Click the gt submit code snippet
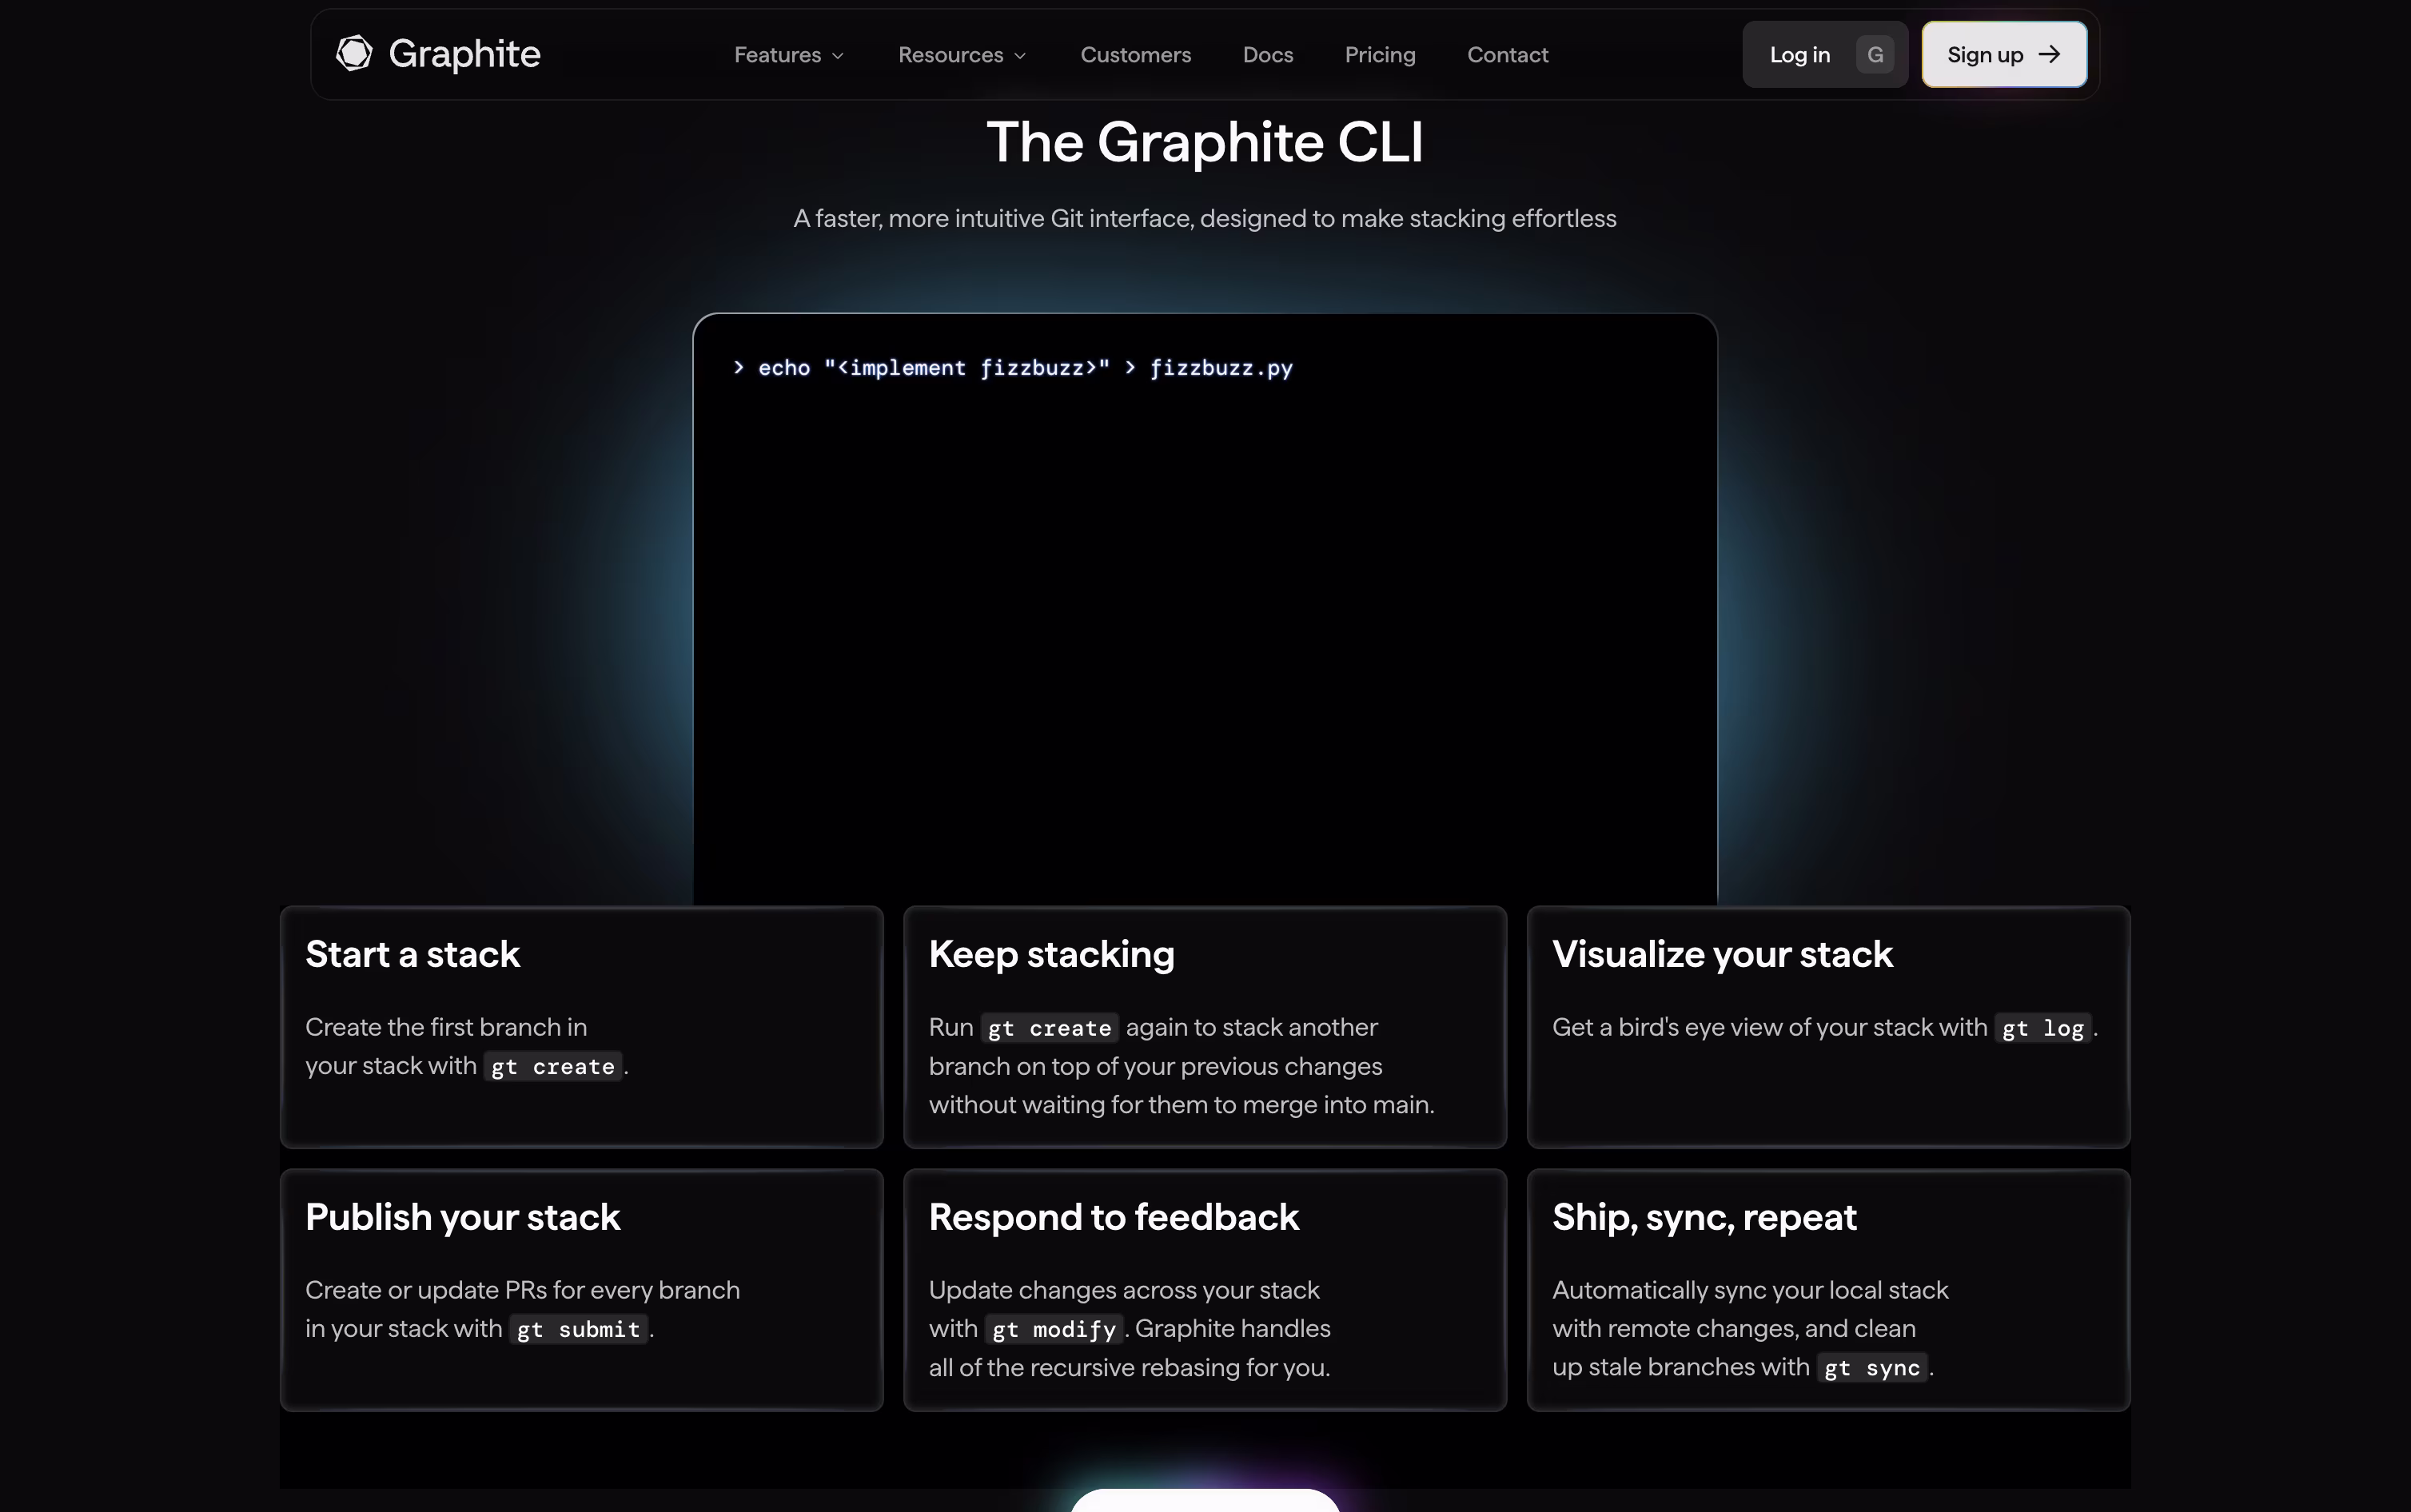The height and width of the screenshot is (1512, 2411). (578, 1330)
